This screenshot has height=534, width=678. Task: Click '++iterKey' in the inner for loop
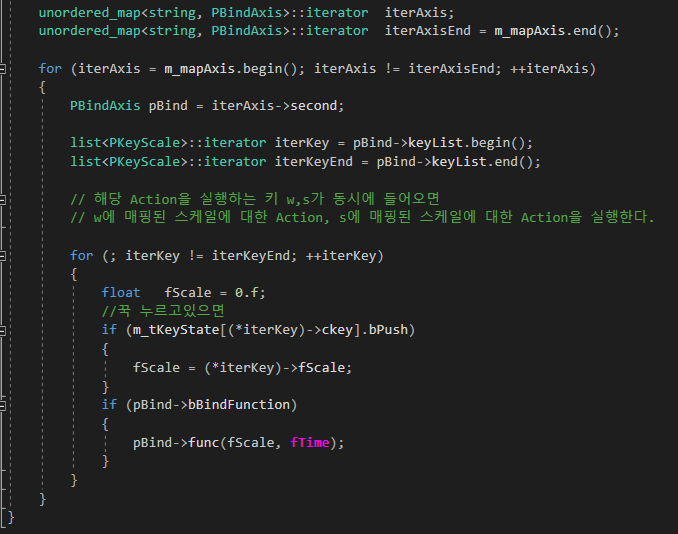[341, 256]
